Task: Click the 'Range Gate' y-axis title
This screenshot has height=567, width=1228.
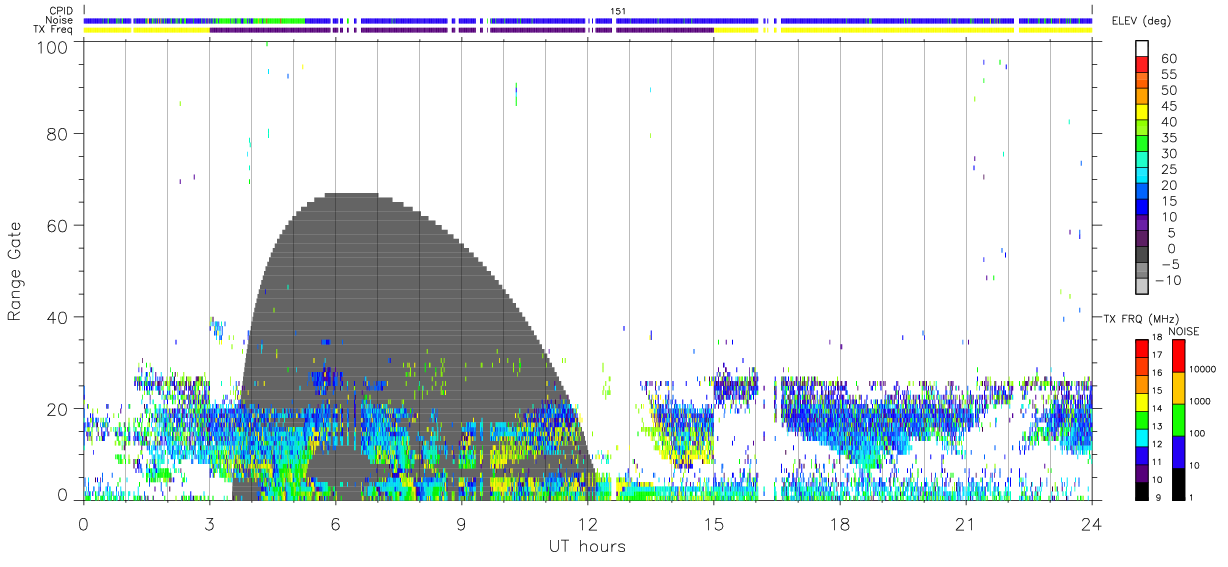Action: click(x=16, y=270)
